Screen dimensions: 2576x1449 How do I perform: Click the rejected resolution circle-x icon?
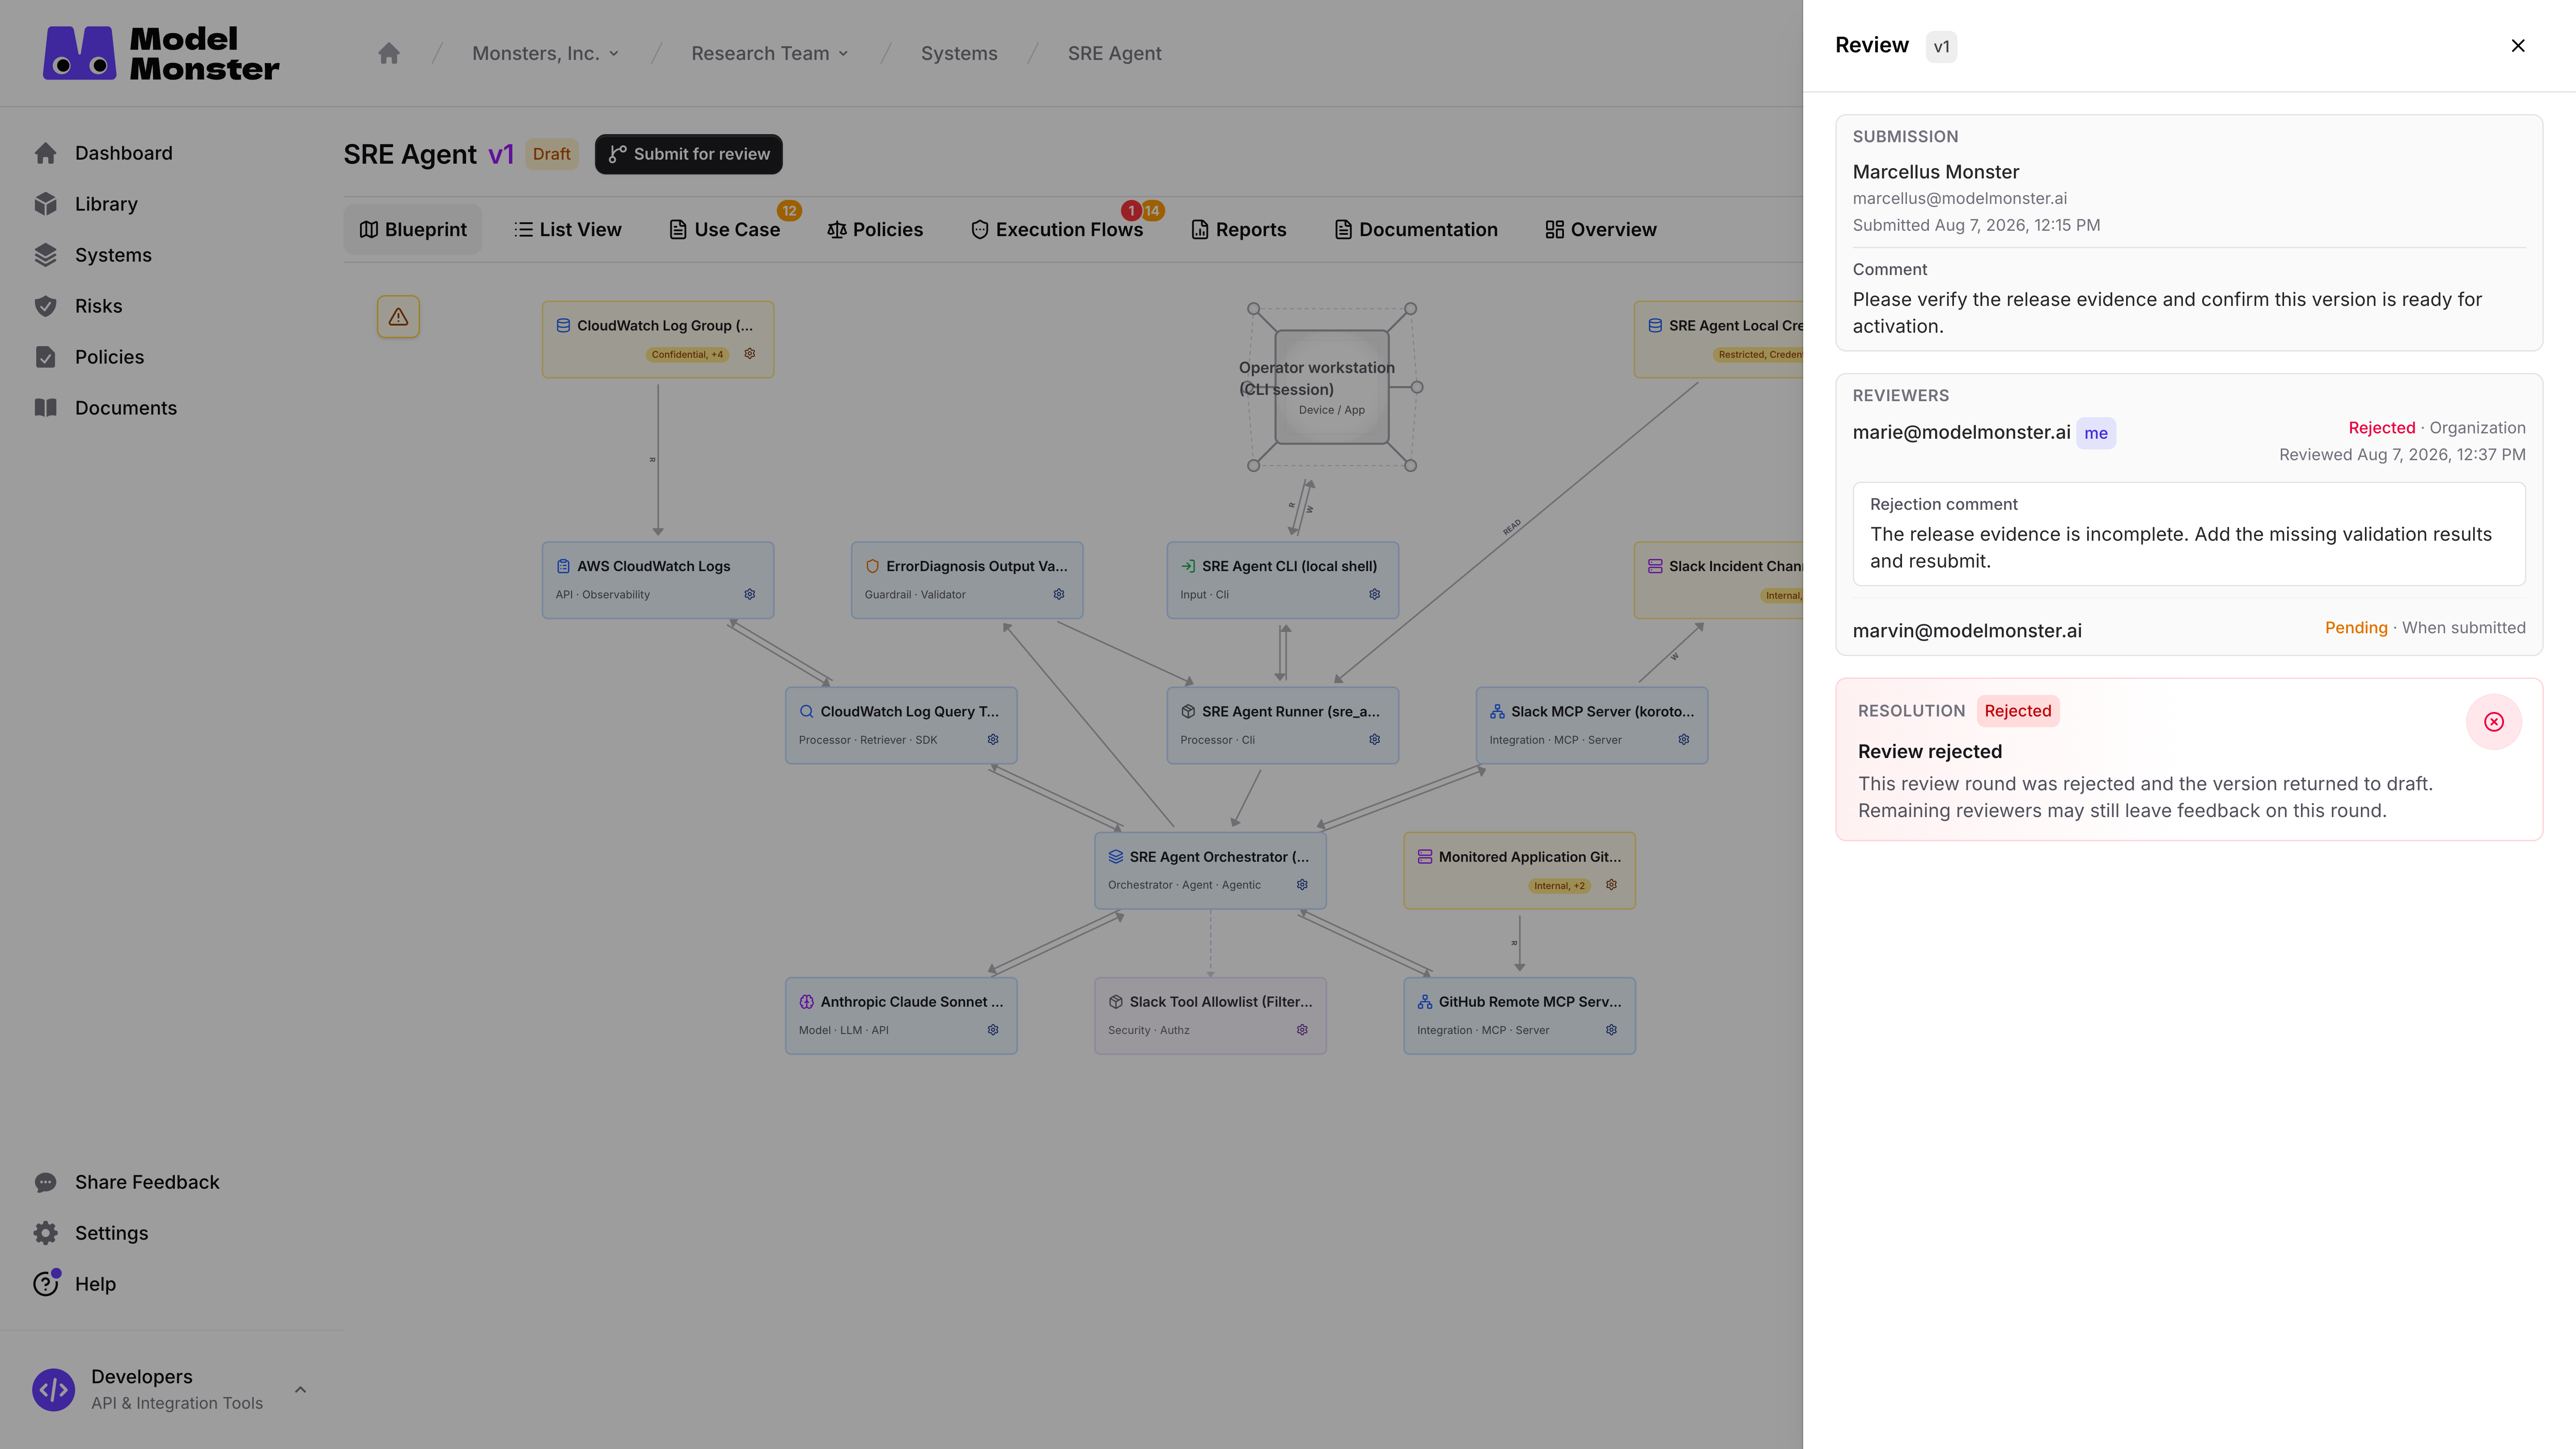point(2494,722)
